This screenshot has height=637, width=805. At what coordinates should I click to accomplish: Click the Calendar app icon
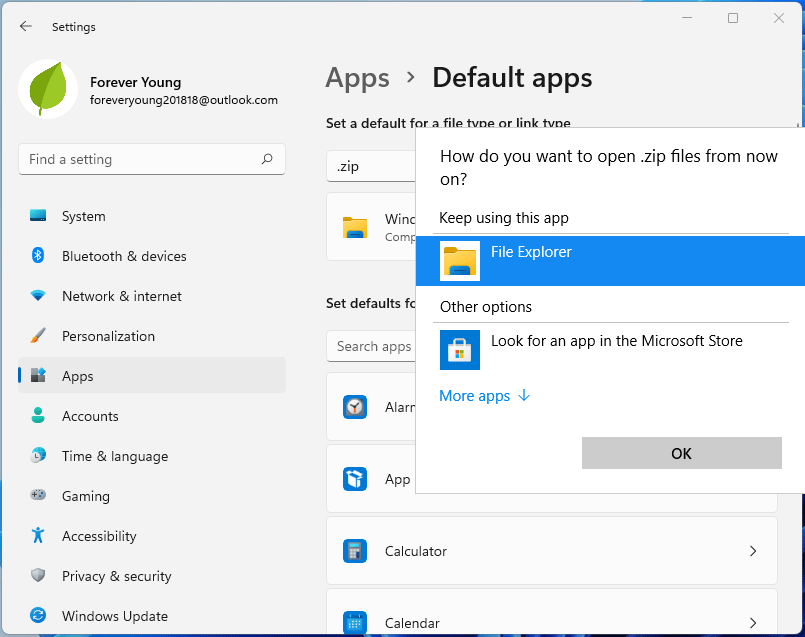(x=355, y=623)
